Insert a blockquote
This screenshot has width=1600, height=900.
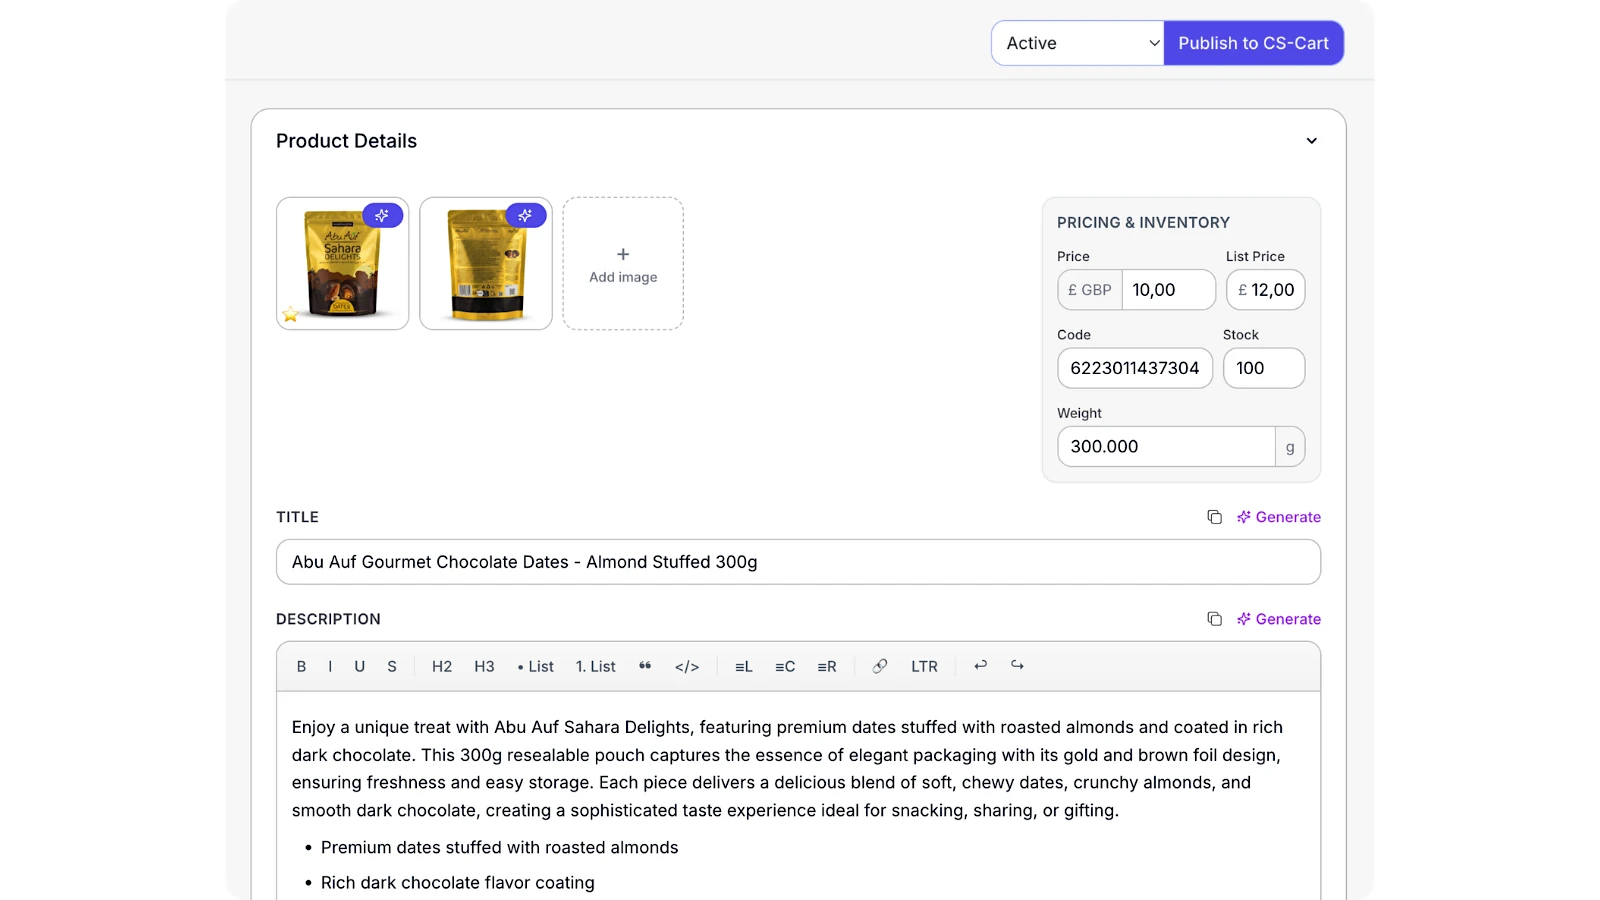tap(645, 666)
